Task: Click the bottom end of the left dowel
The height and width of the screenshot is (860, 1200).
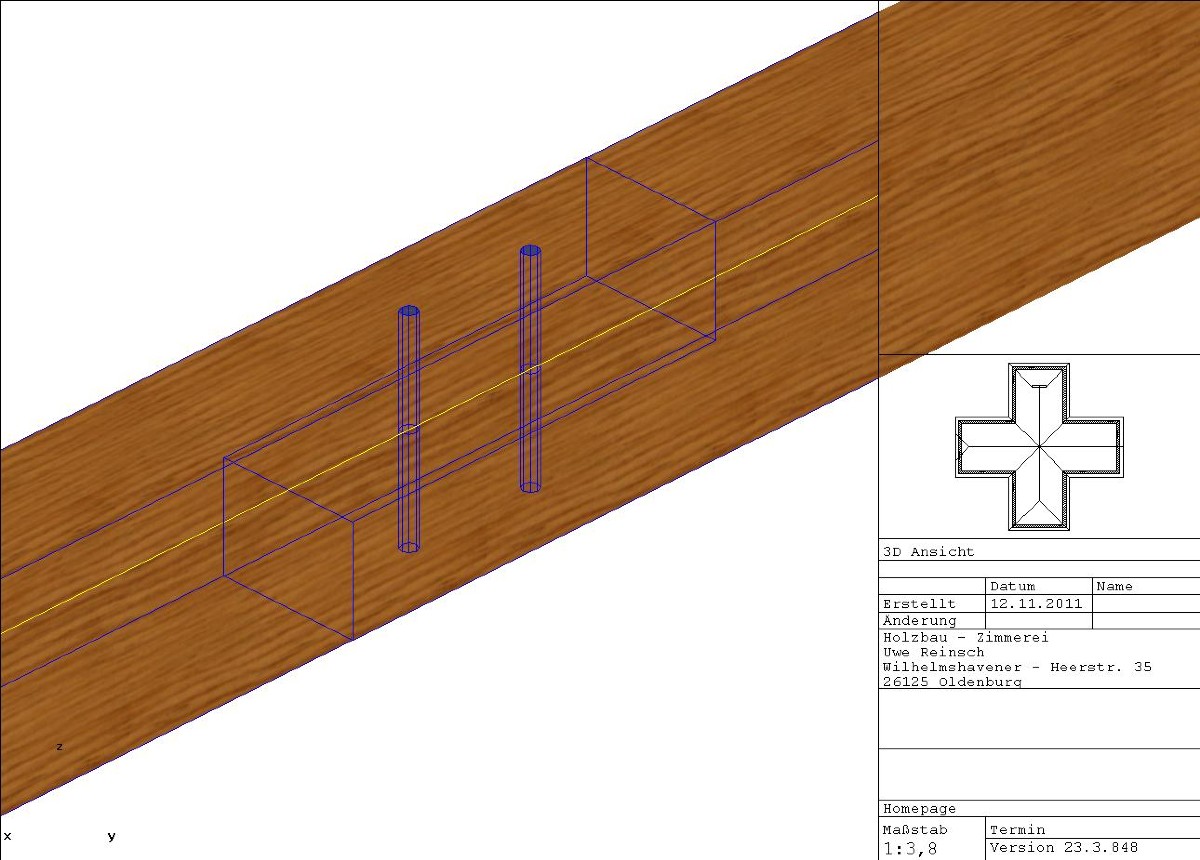Action: [409, 547]
